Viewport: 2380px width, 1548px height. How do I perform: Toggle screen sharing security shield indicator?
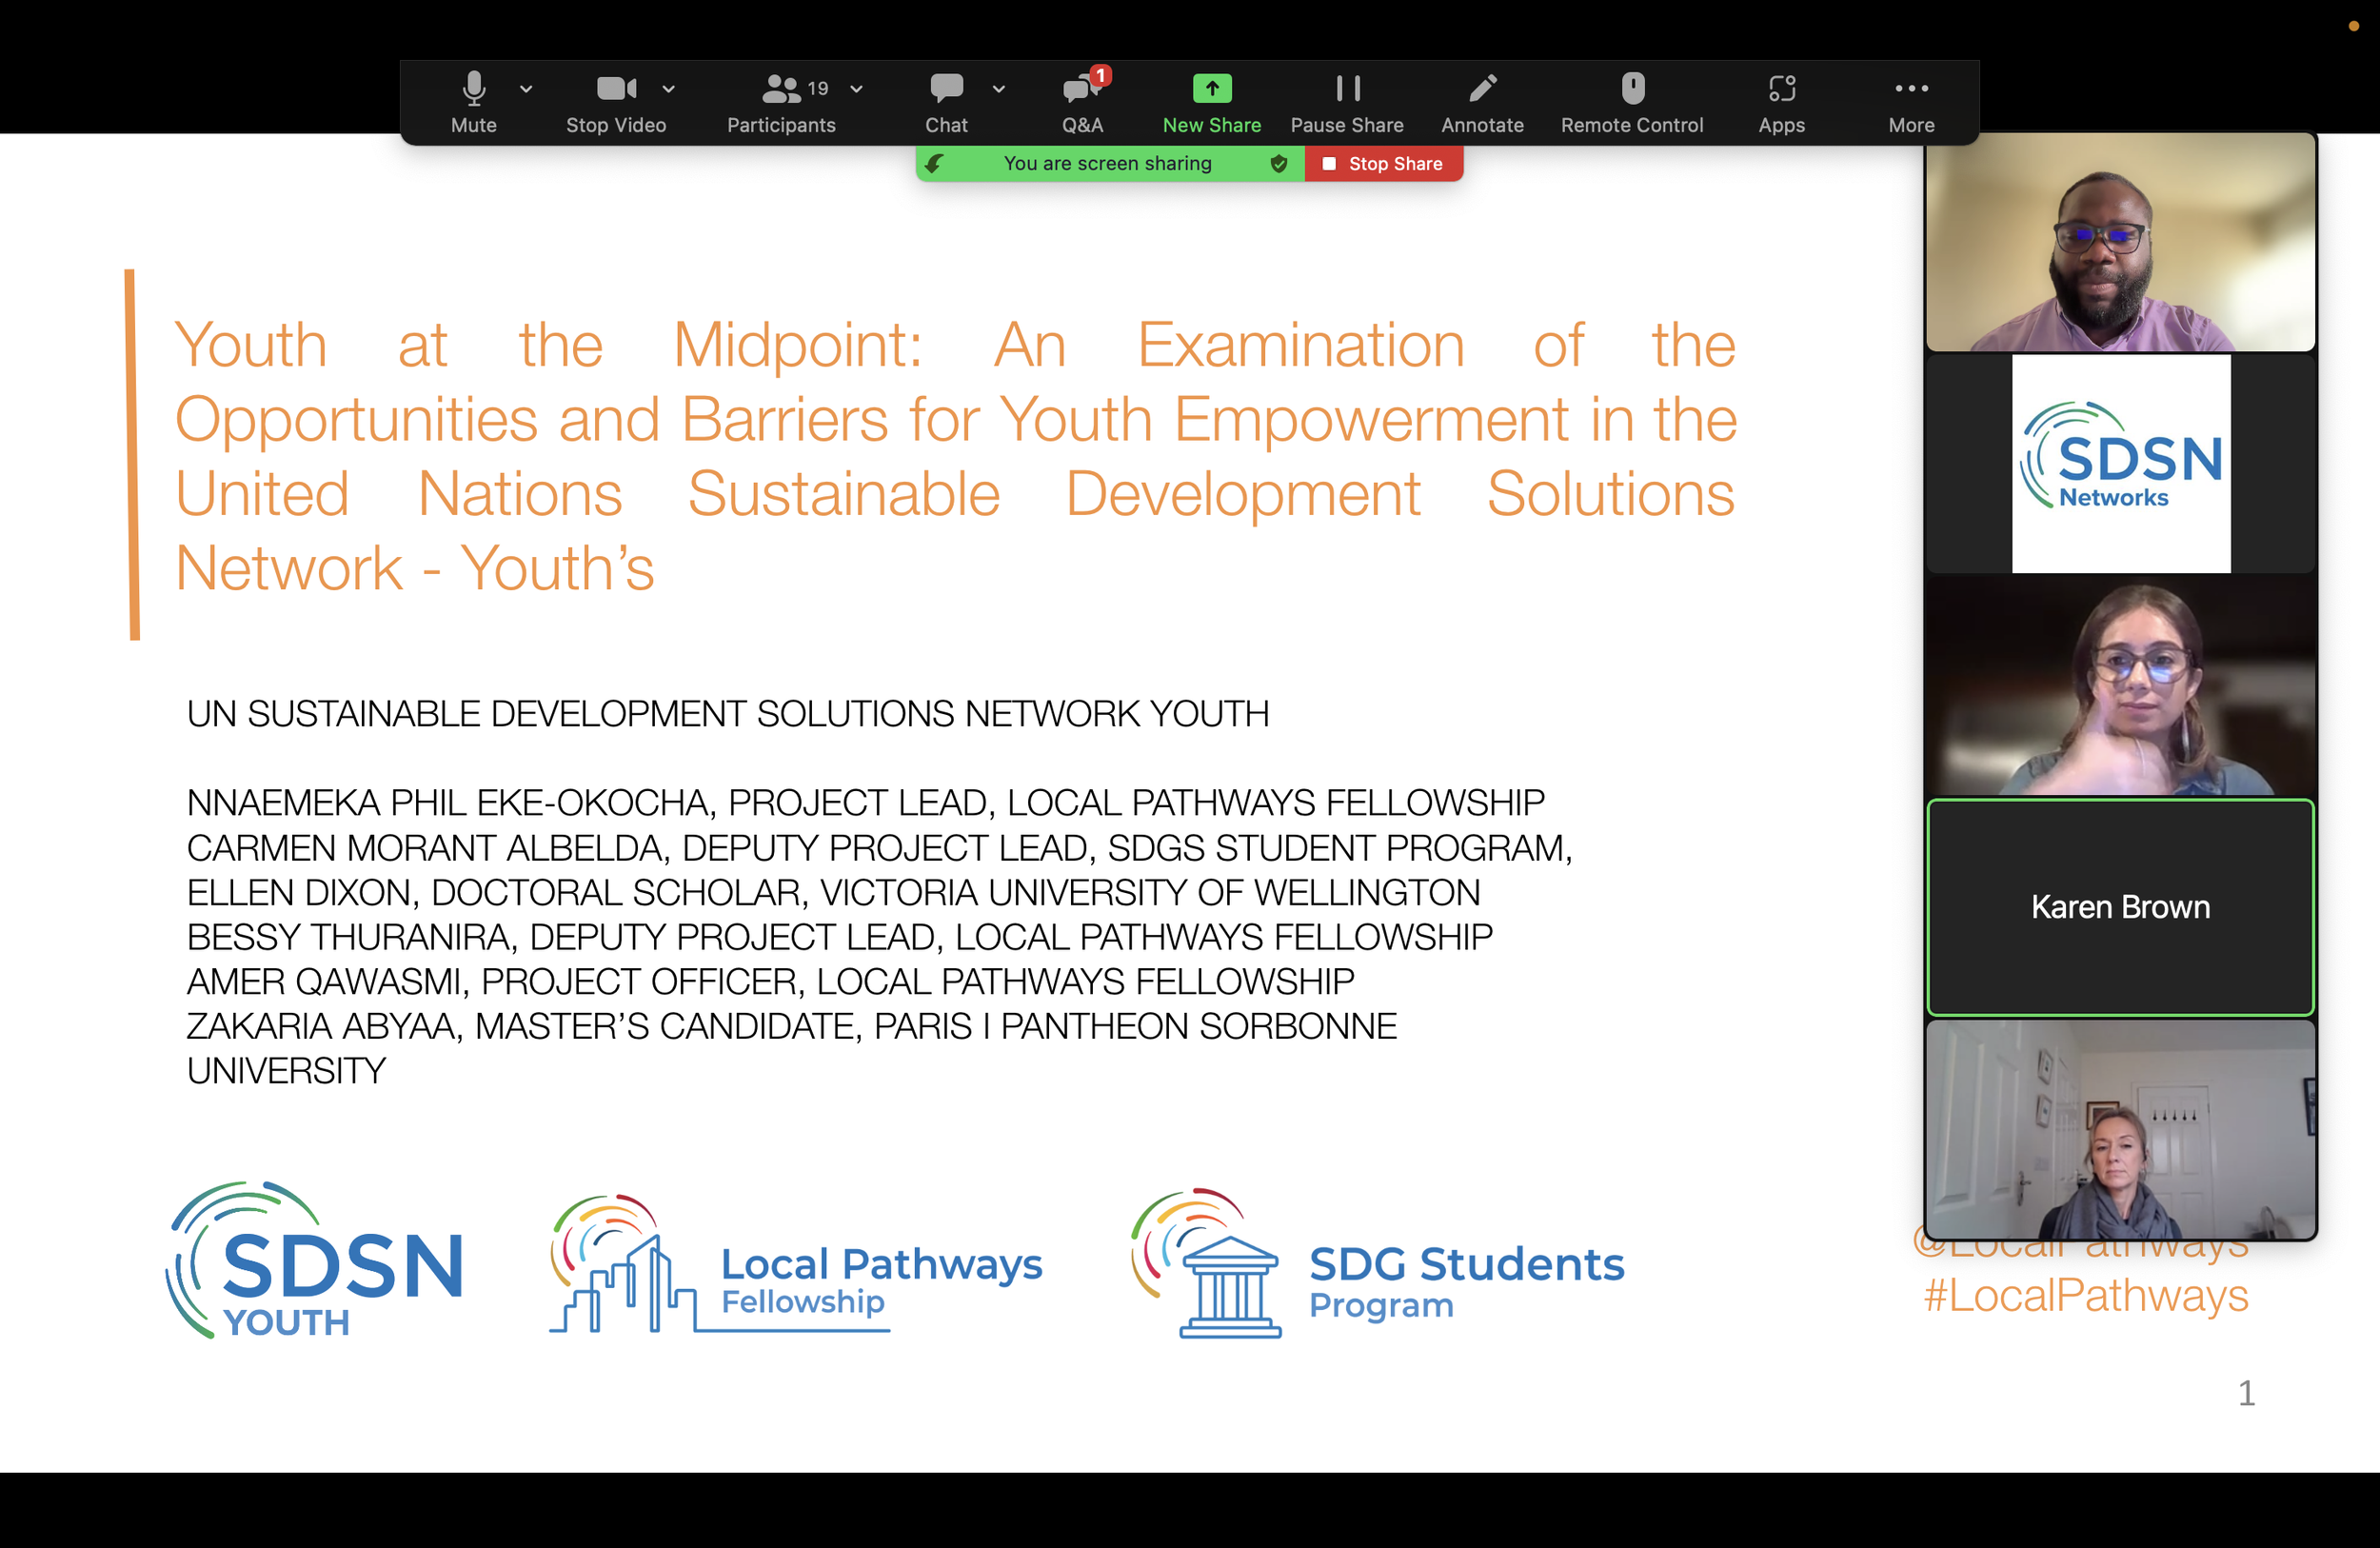pyautogui.click(x=1278, y=163)
